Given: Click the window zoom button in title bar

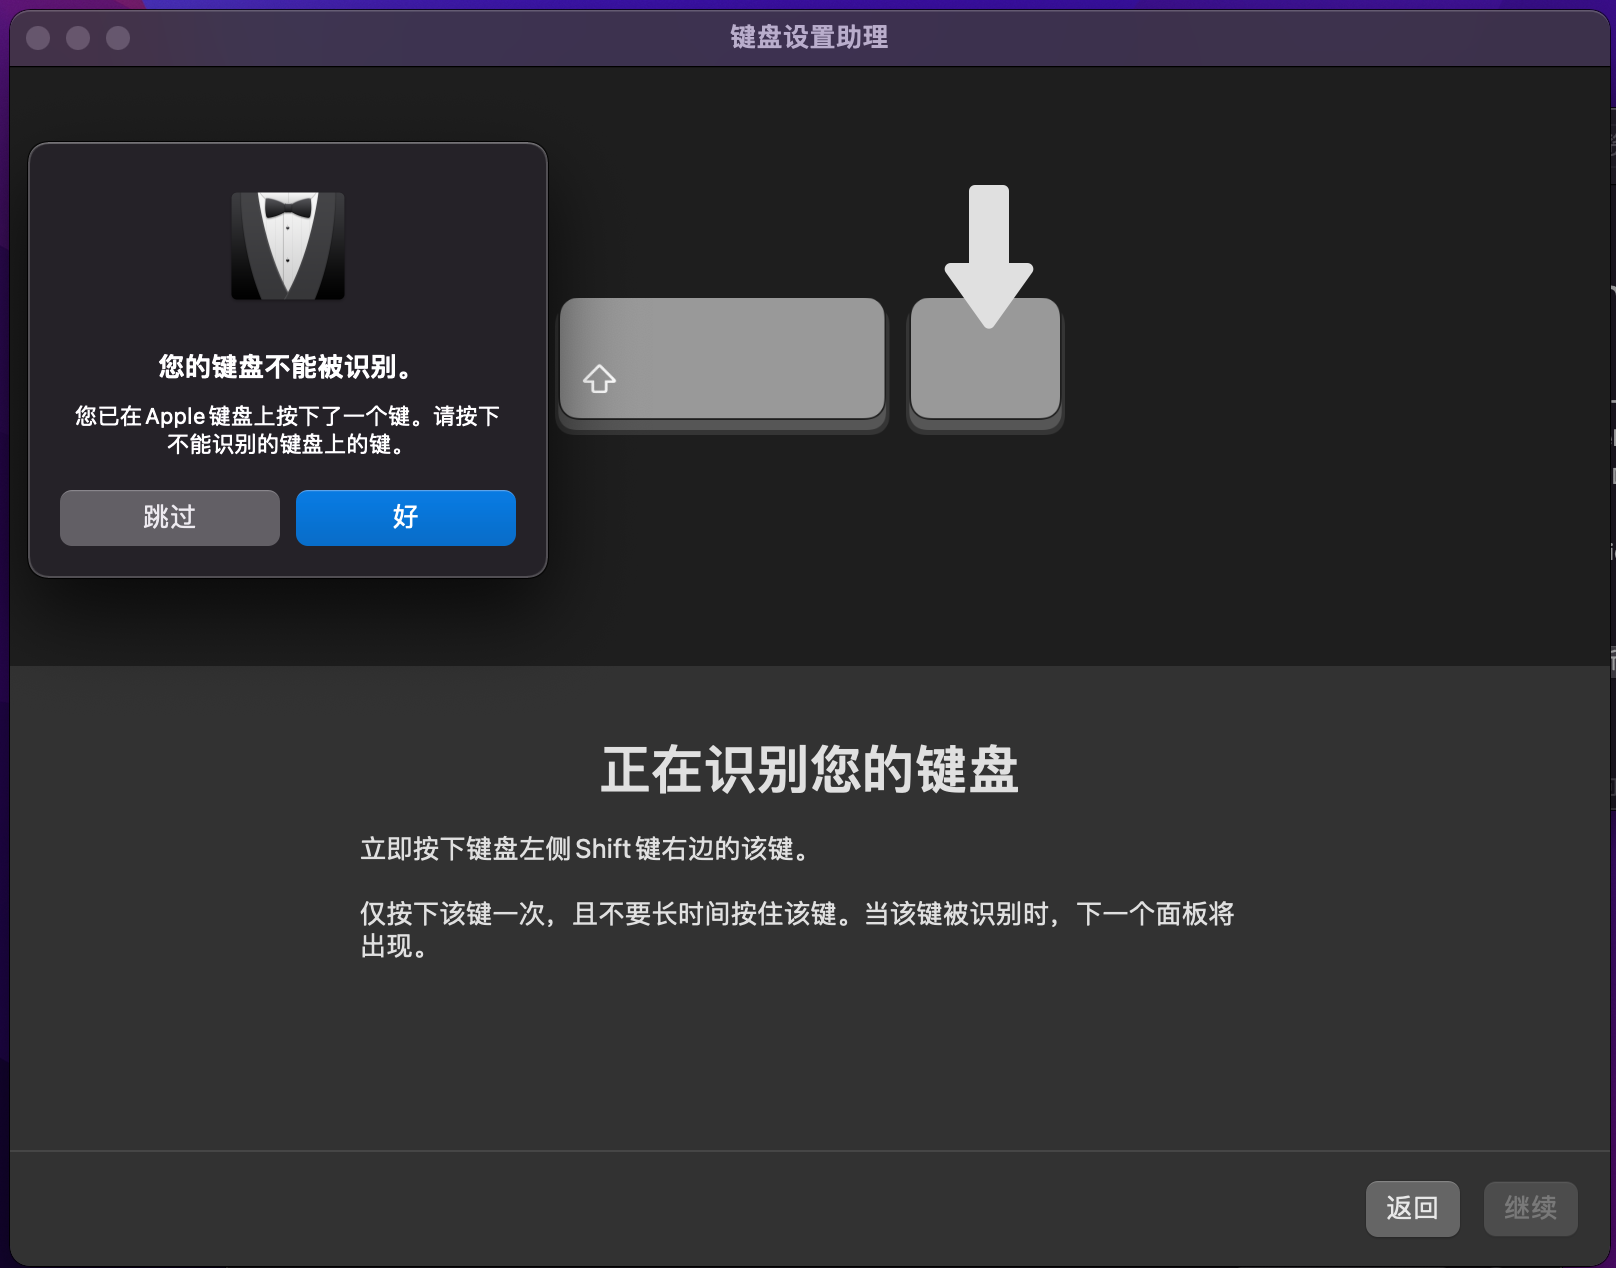Looking at the screenshot, I should (x=118, y=38).
